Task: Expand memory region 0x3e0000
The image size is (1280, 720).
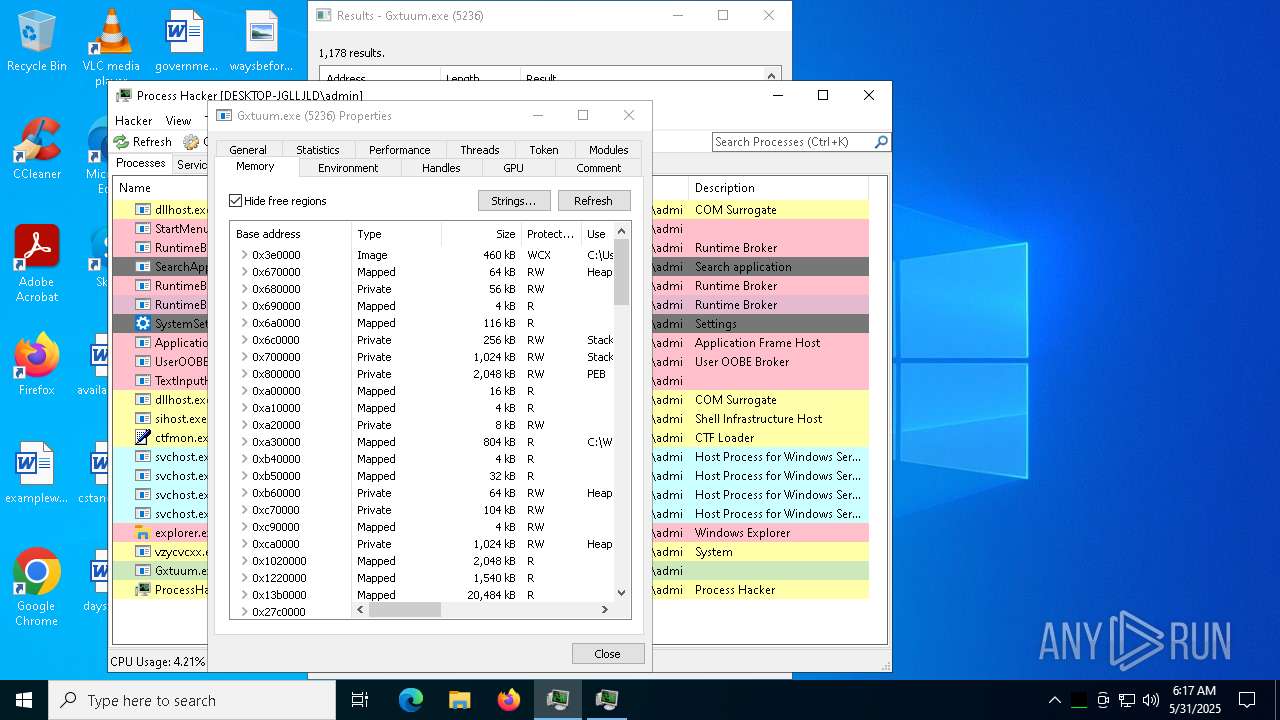Action: [244, 255]
